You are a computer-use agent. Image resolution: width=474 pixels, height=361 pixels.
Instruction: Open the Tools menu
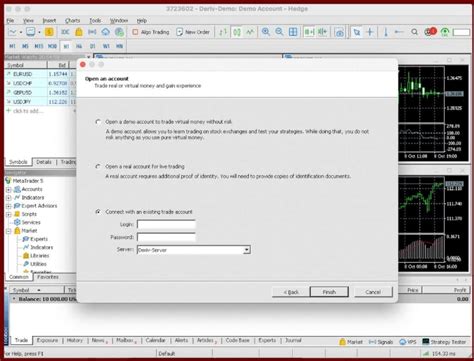(x=95, y=21)
